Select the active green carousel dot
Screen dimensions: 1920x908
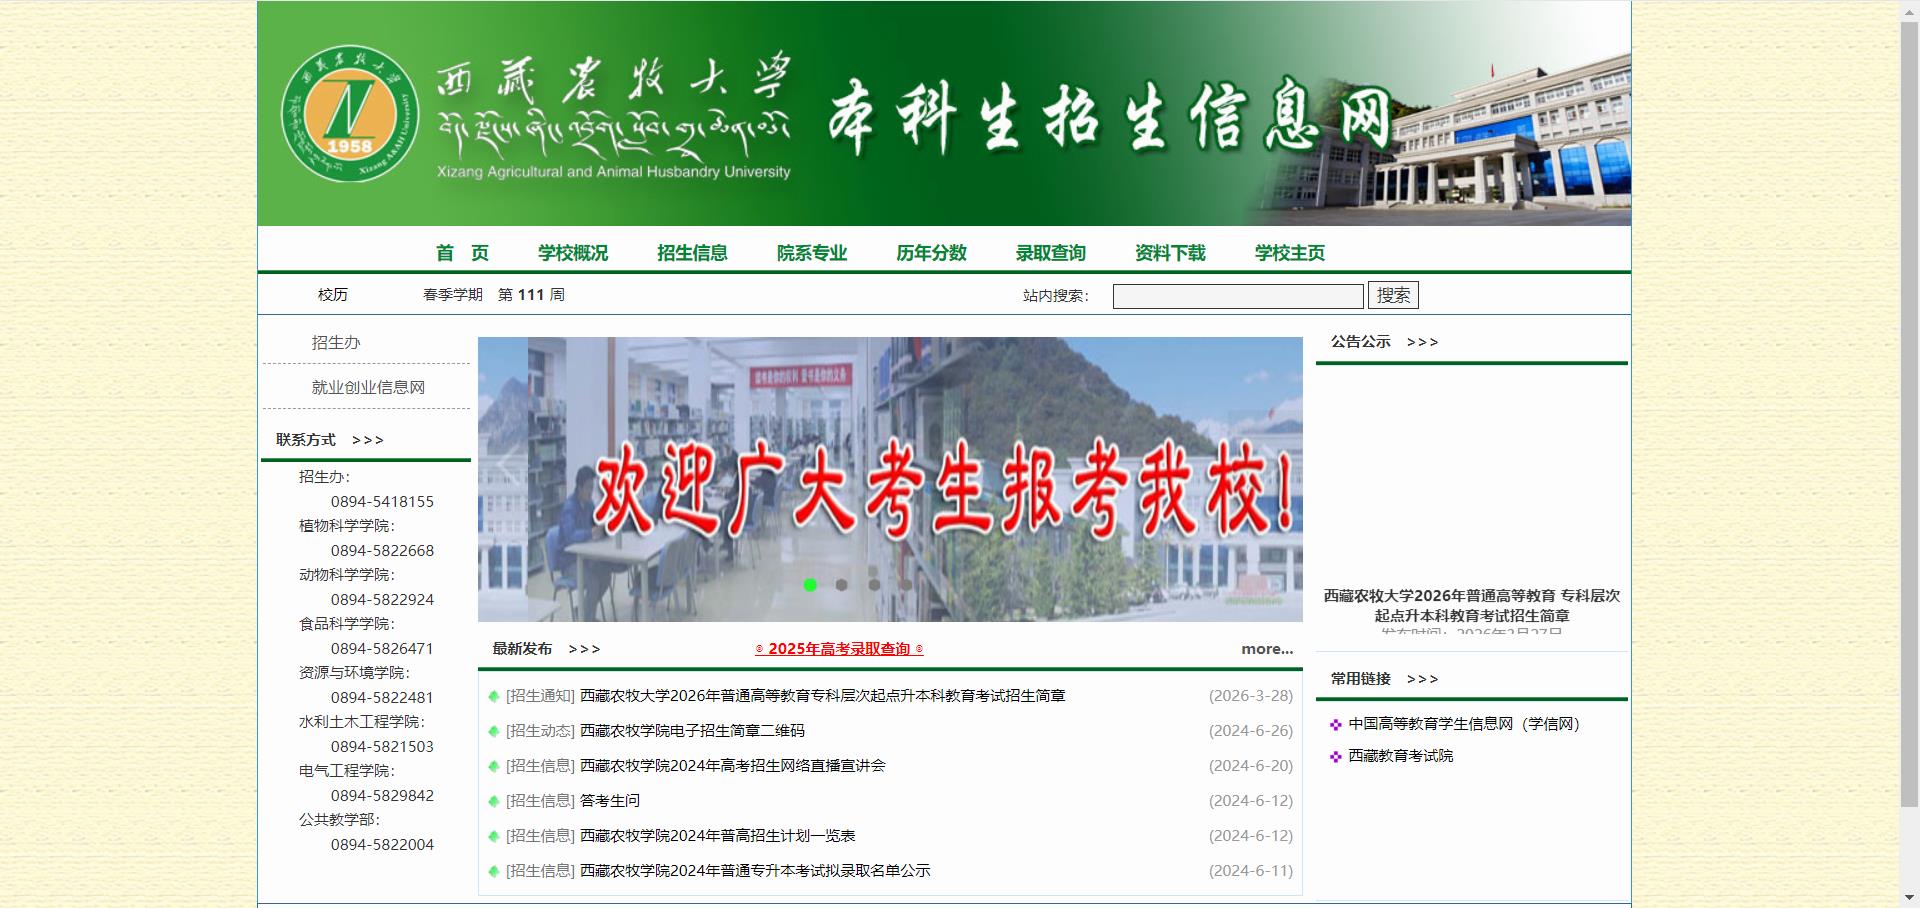tap(810, 586)
